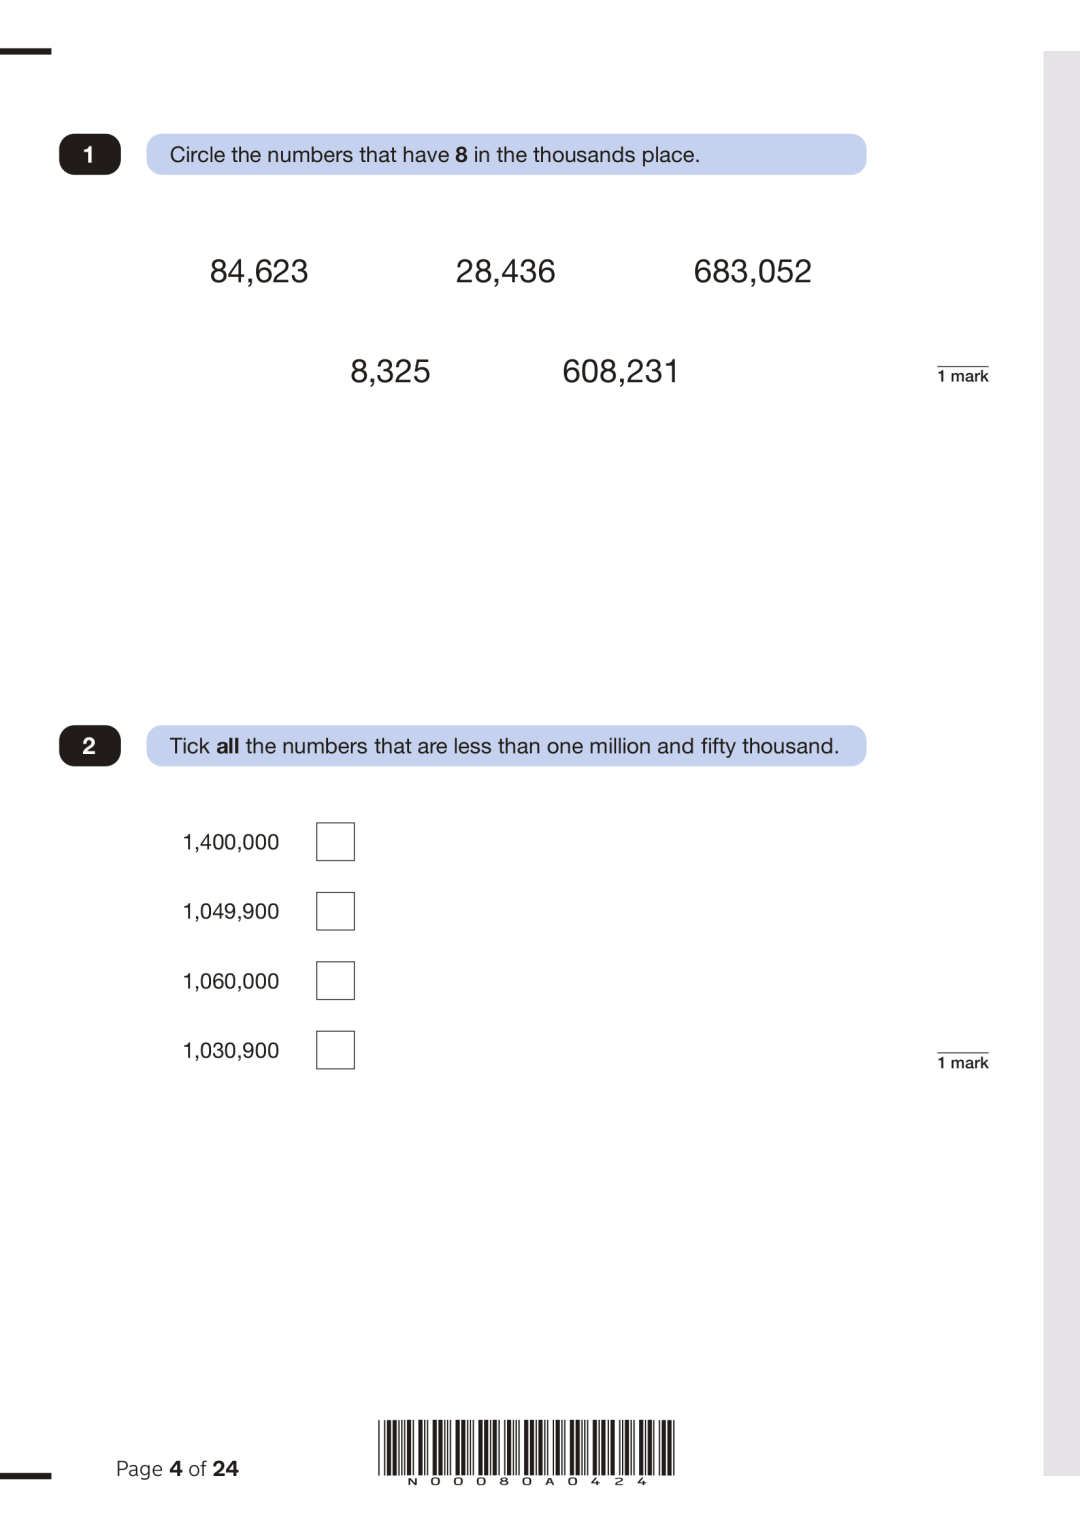The image size is (1080, 1527).
Task: Click the '1 mark' label for question 2
Action: pyautogui.click(x=963, y=1063)
